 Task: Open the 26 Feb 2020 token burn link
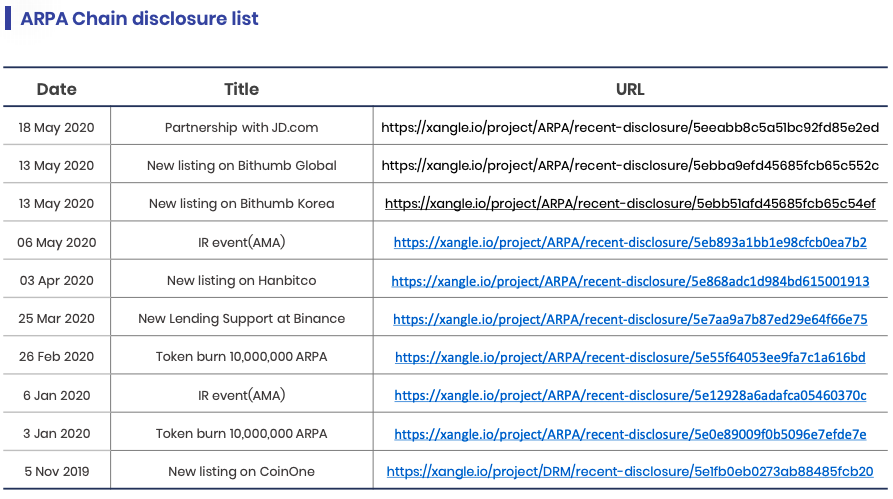pos(630,357)
